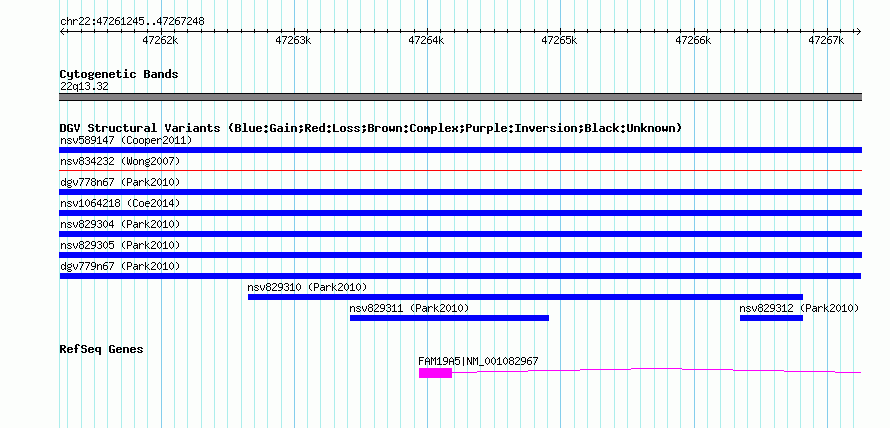Click the RefSeq Genes track title

pyautogui.click(x=102, y=349)
